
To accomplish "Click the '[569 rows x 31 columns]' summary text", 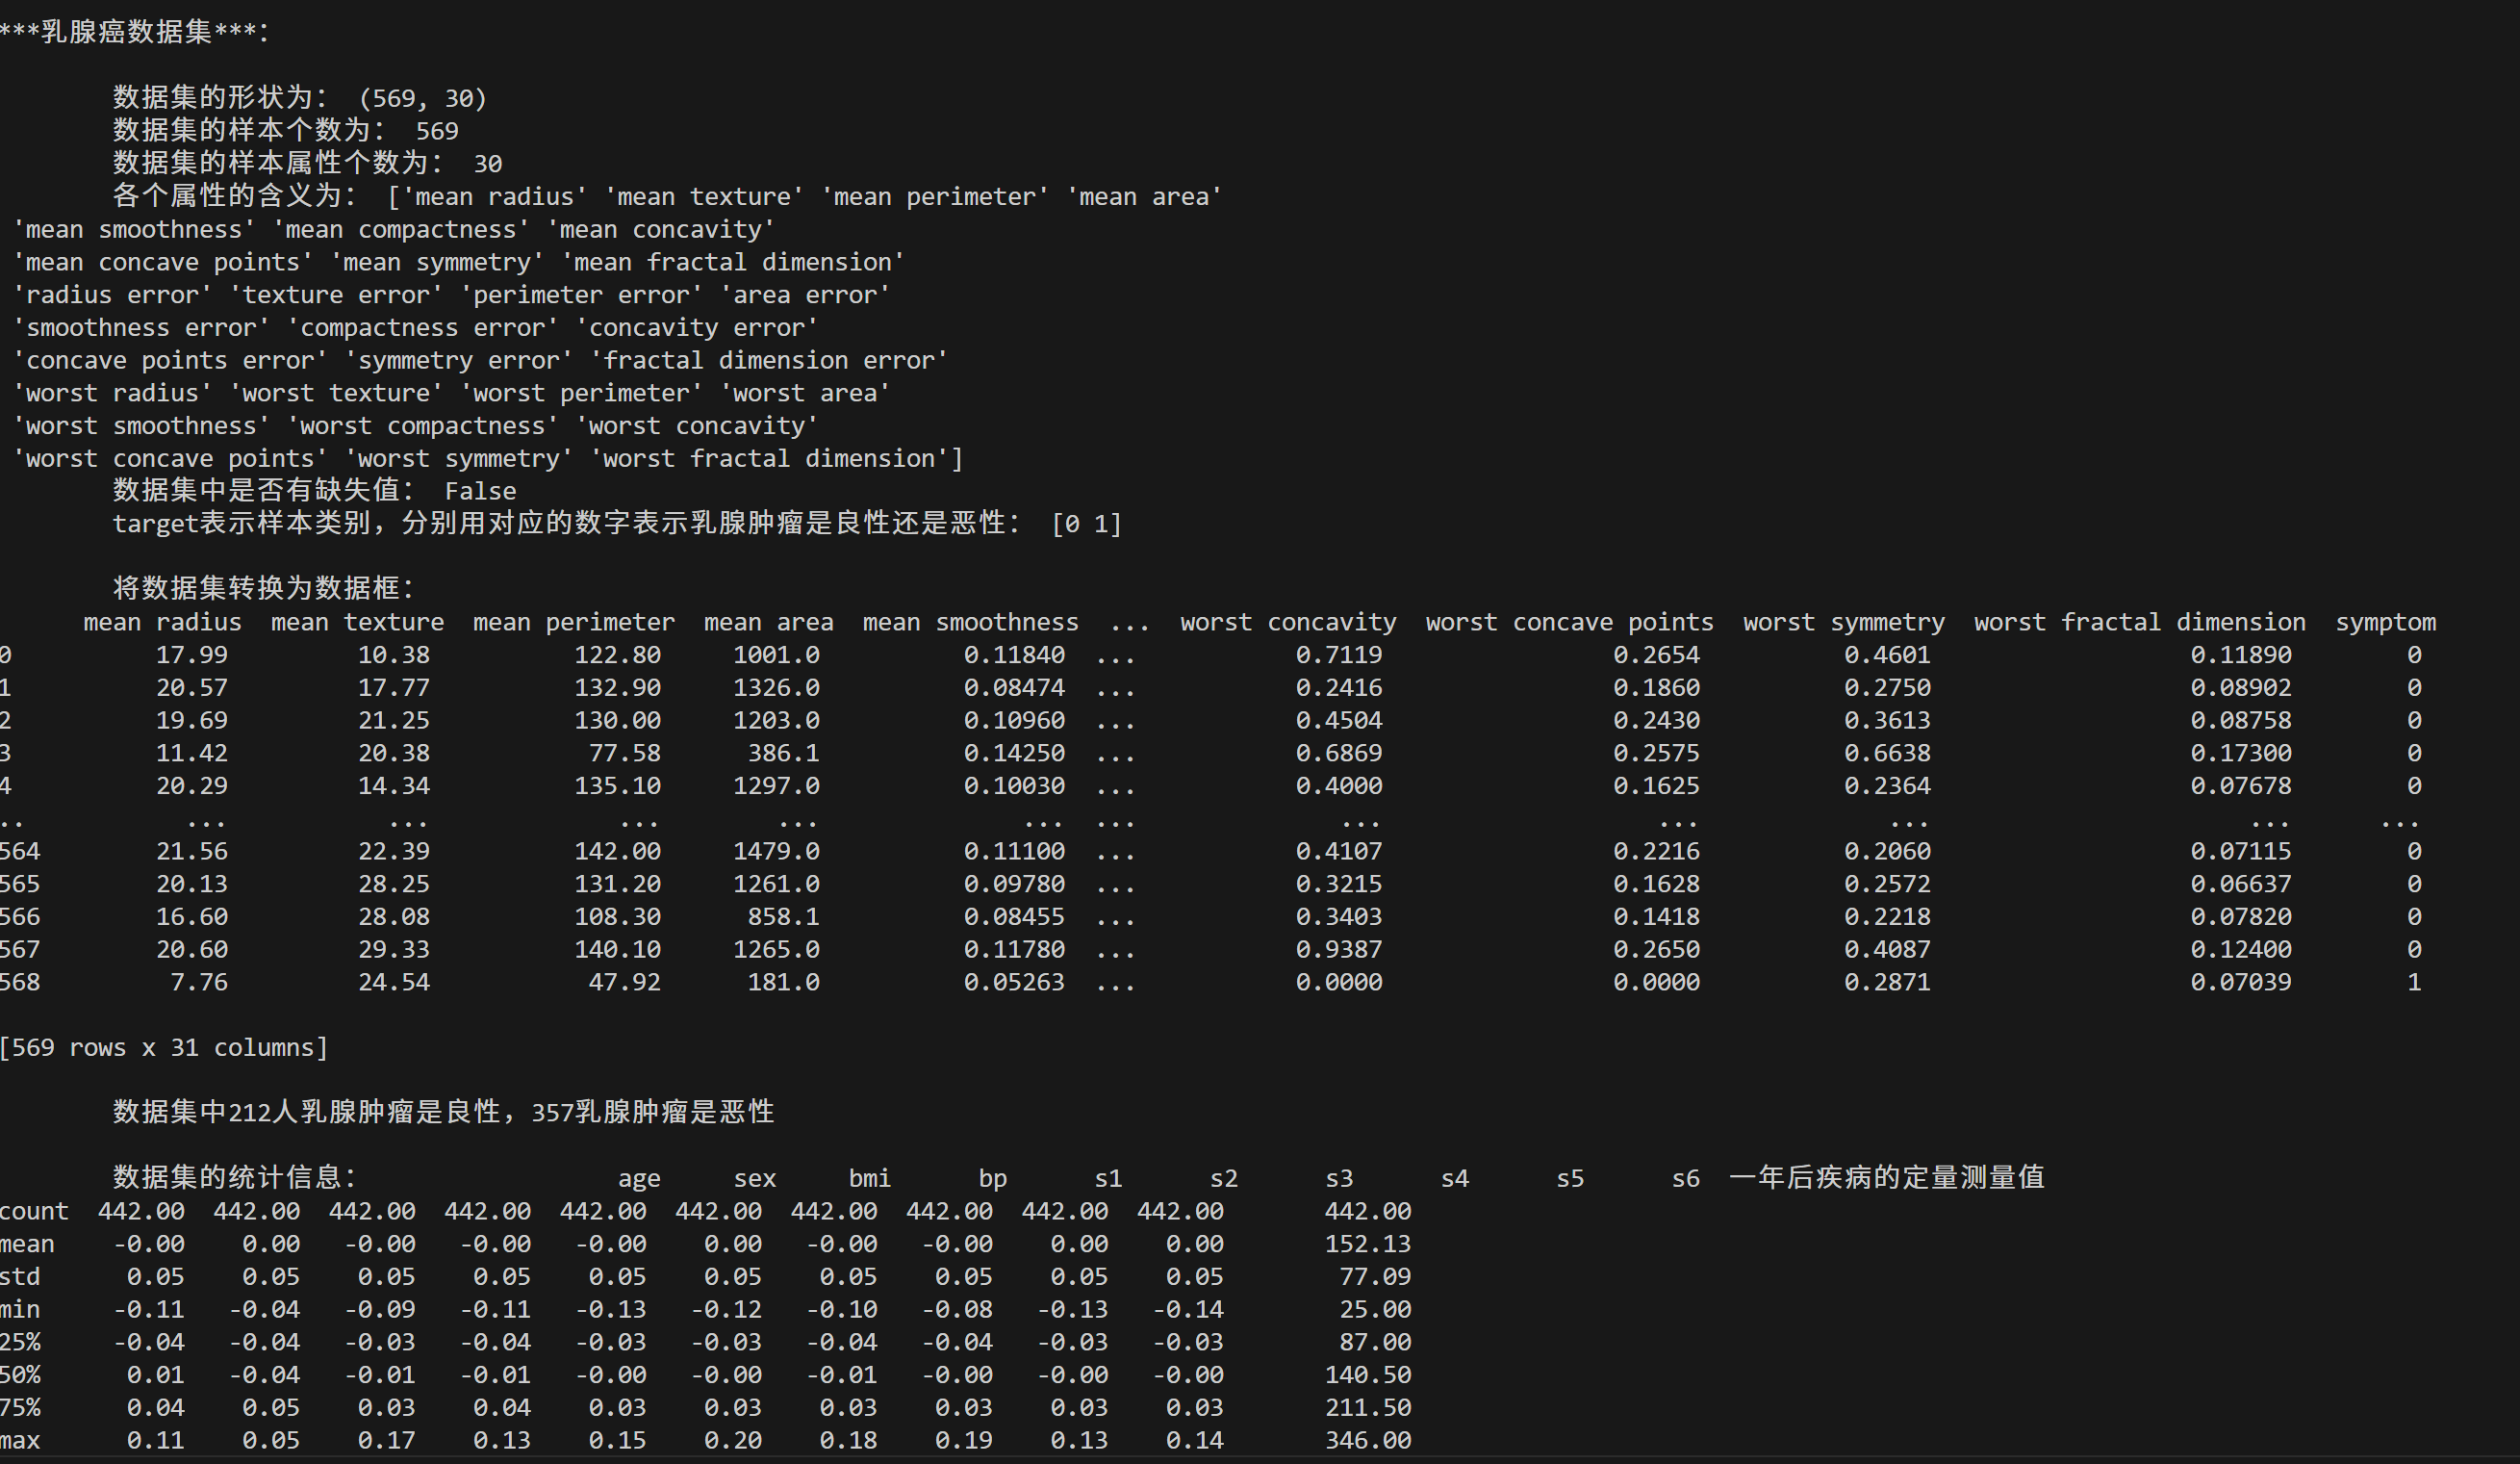I will click(164, 1047).
